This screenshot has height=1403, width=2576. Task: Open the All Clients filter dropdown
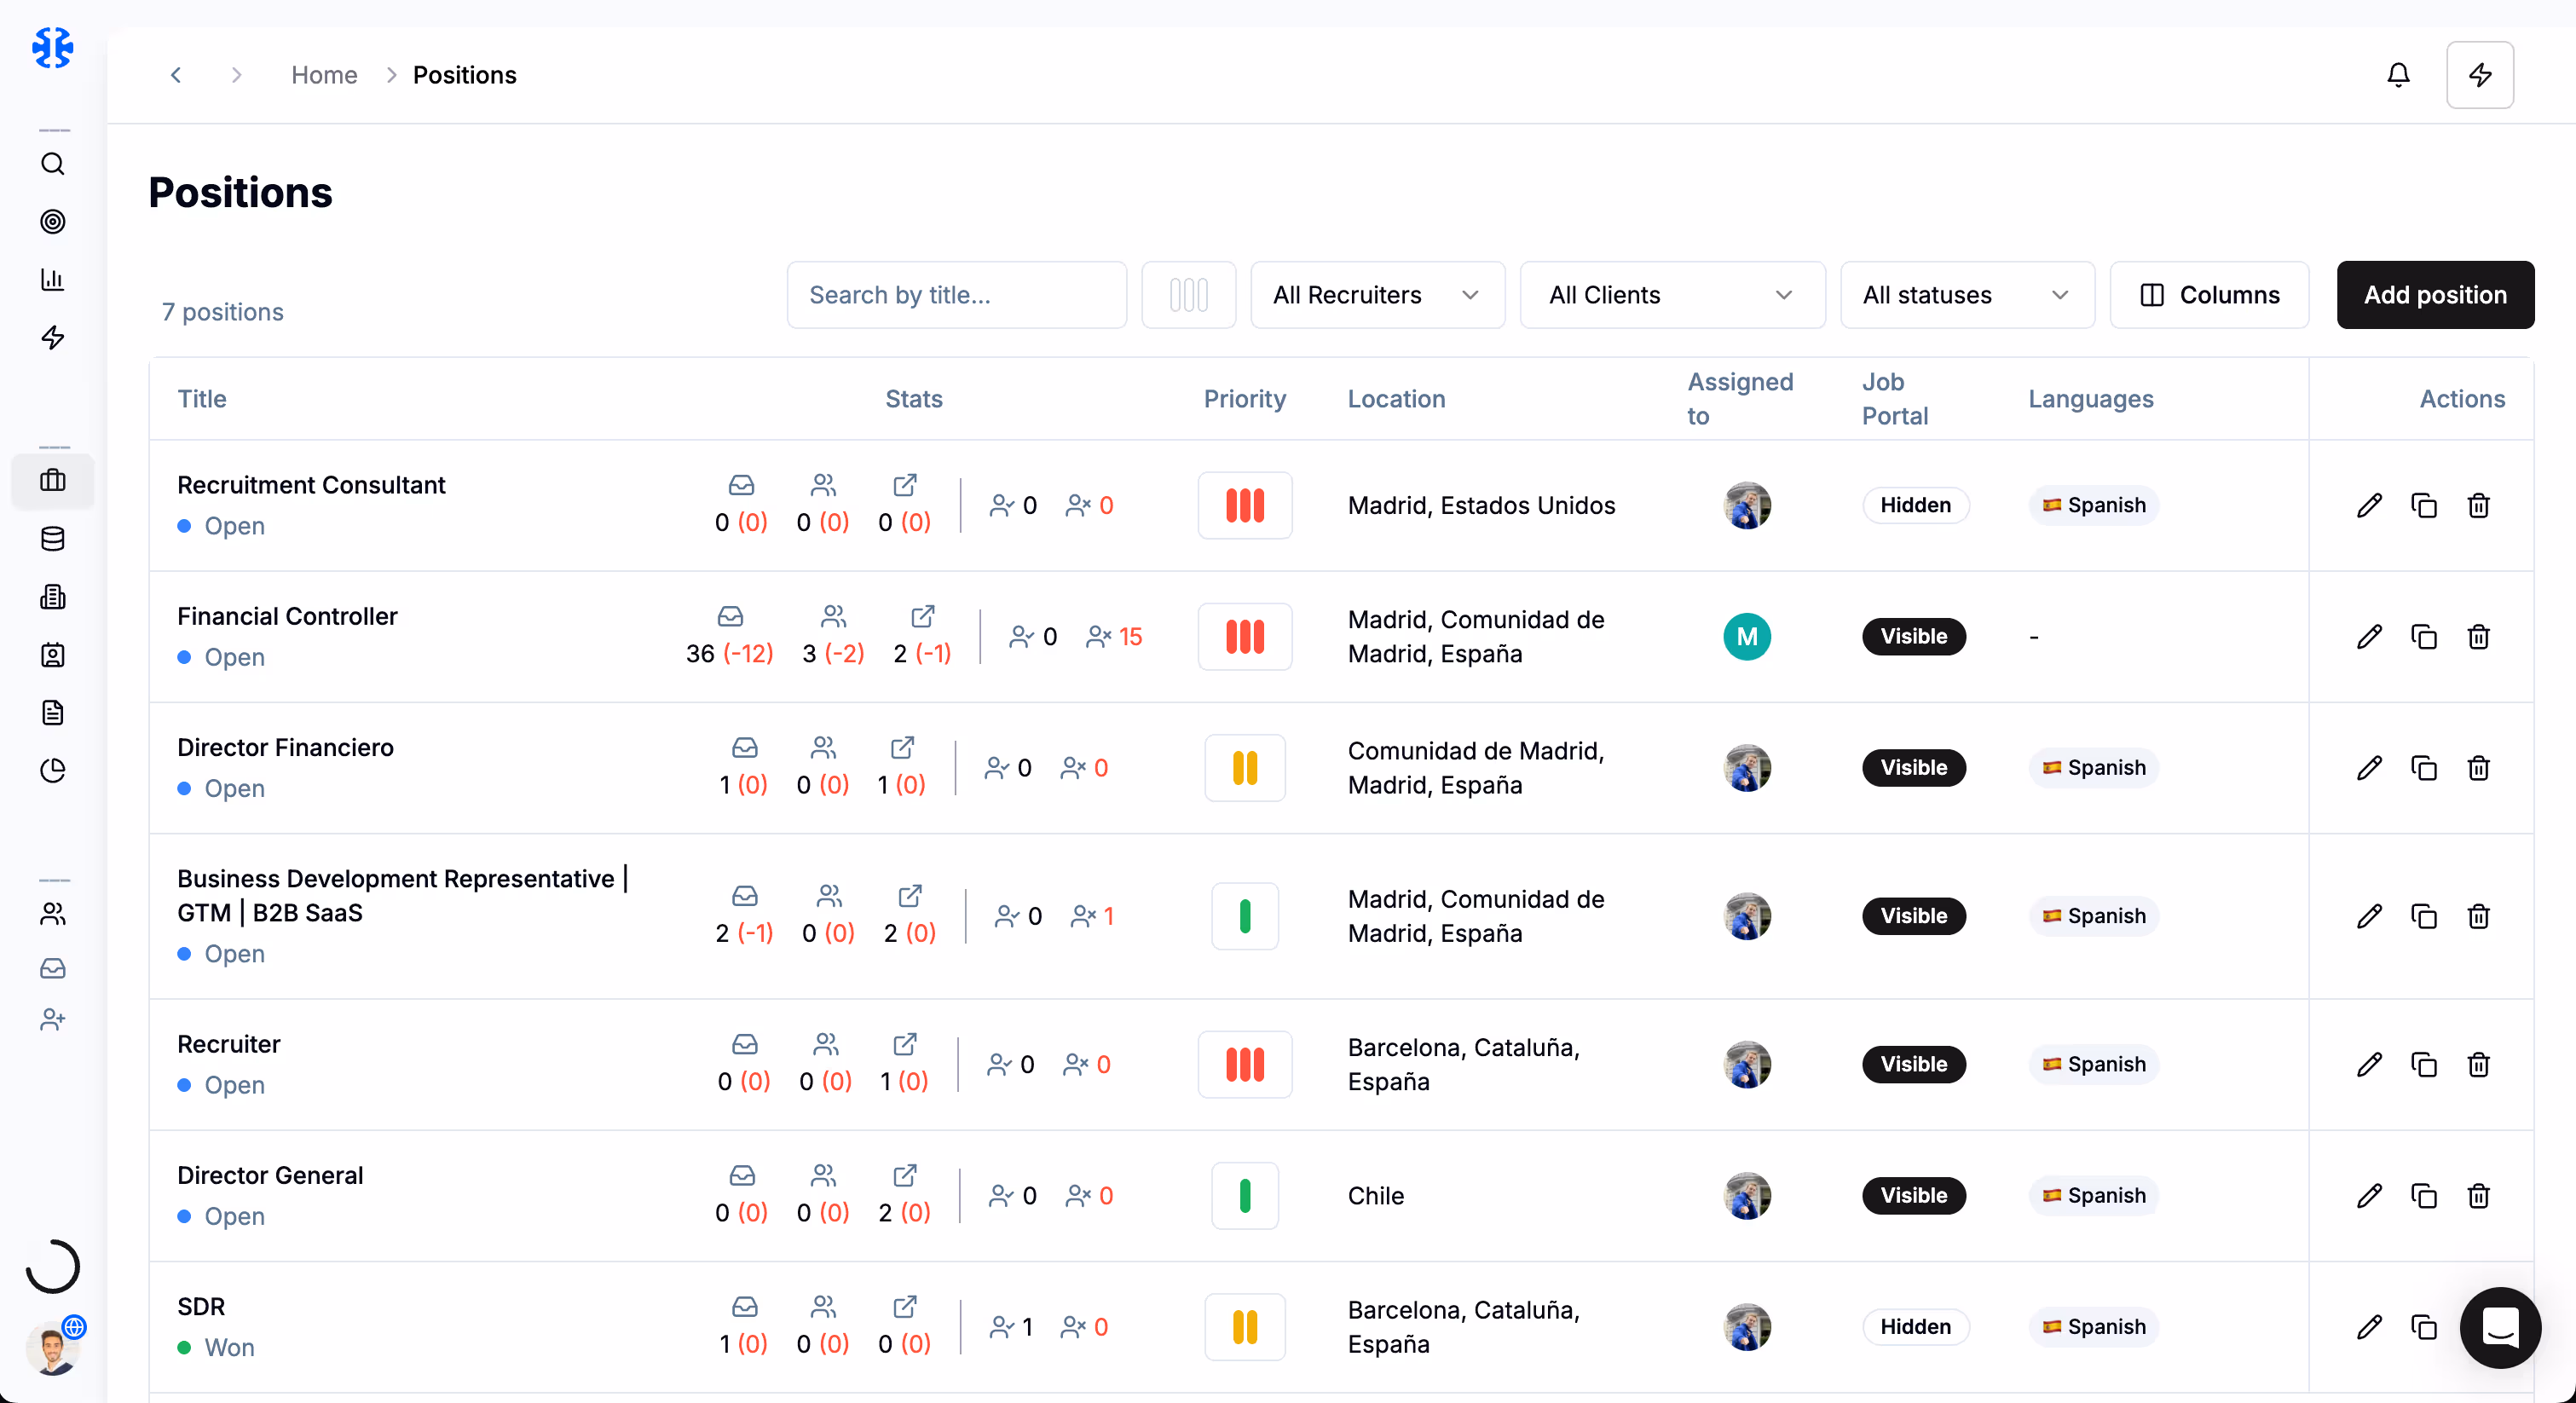point(1671,295)
